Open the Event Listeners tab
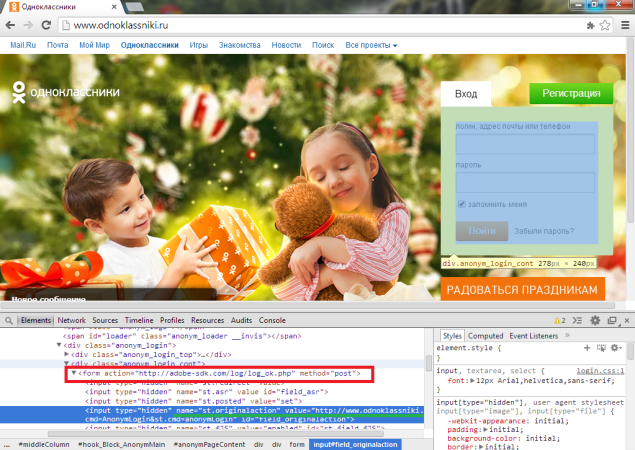Image resolution: width=635 pixels, height=450 pixels. click(x=533, y=336)
